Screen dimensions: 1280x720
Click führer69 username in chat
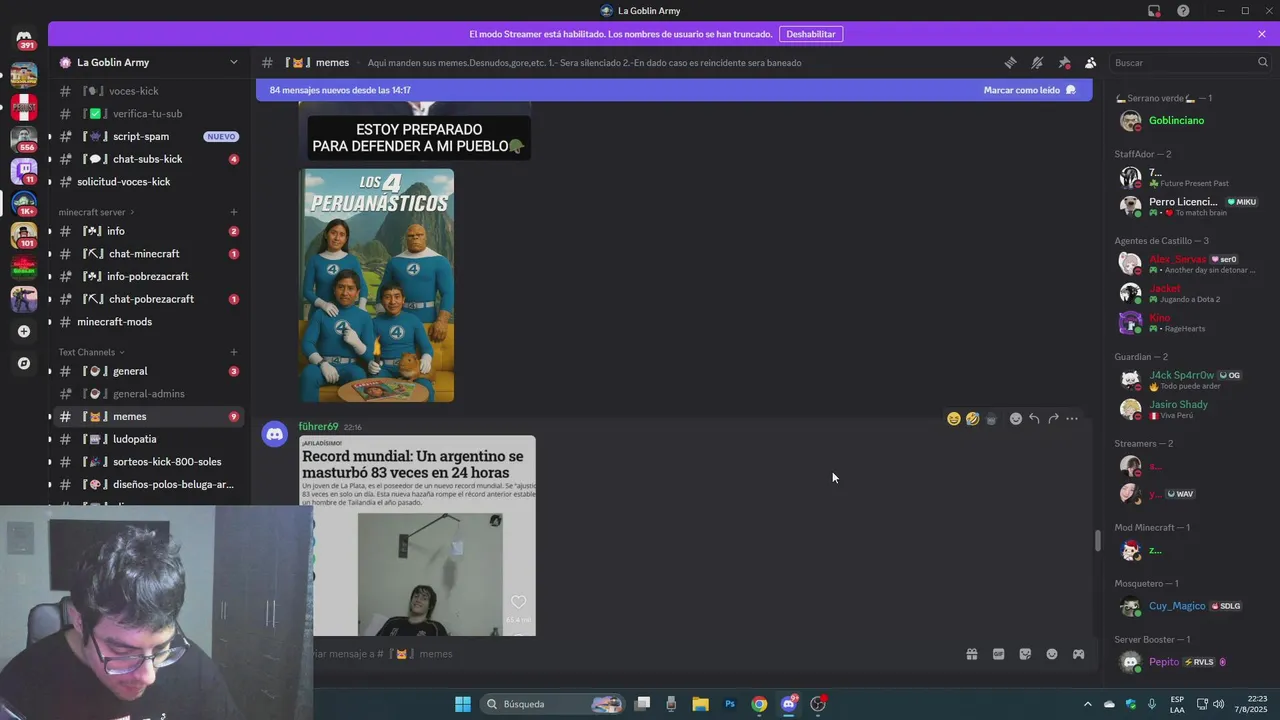tap(318, 426)
